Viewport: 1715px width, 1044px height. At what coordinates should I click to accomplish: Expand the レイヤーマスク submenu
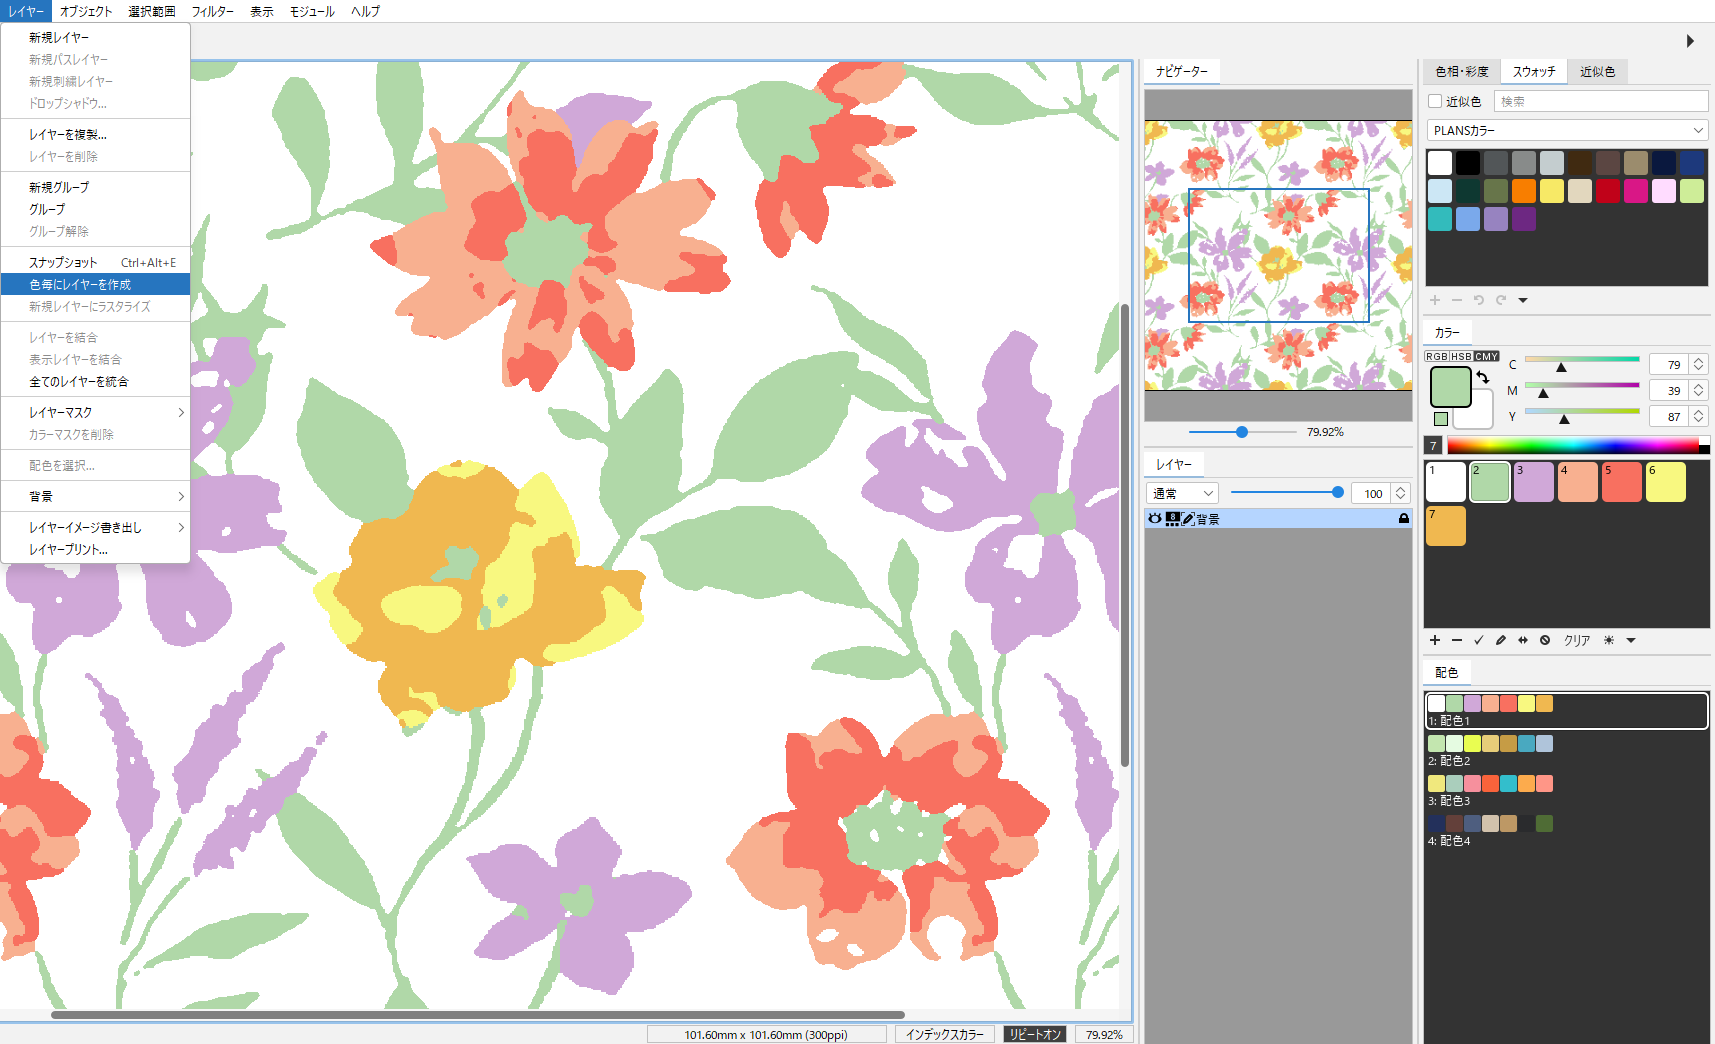(x=95, y=412)
